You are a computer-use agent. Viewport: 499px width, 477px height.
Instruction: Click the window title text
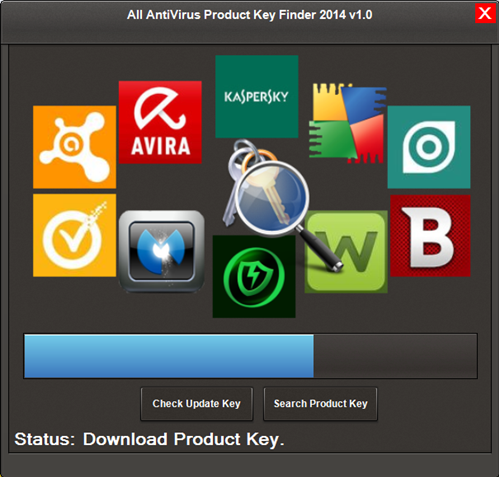250,15
